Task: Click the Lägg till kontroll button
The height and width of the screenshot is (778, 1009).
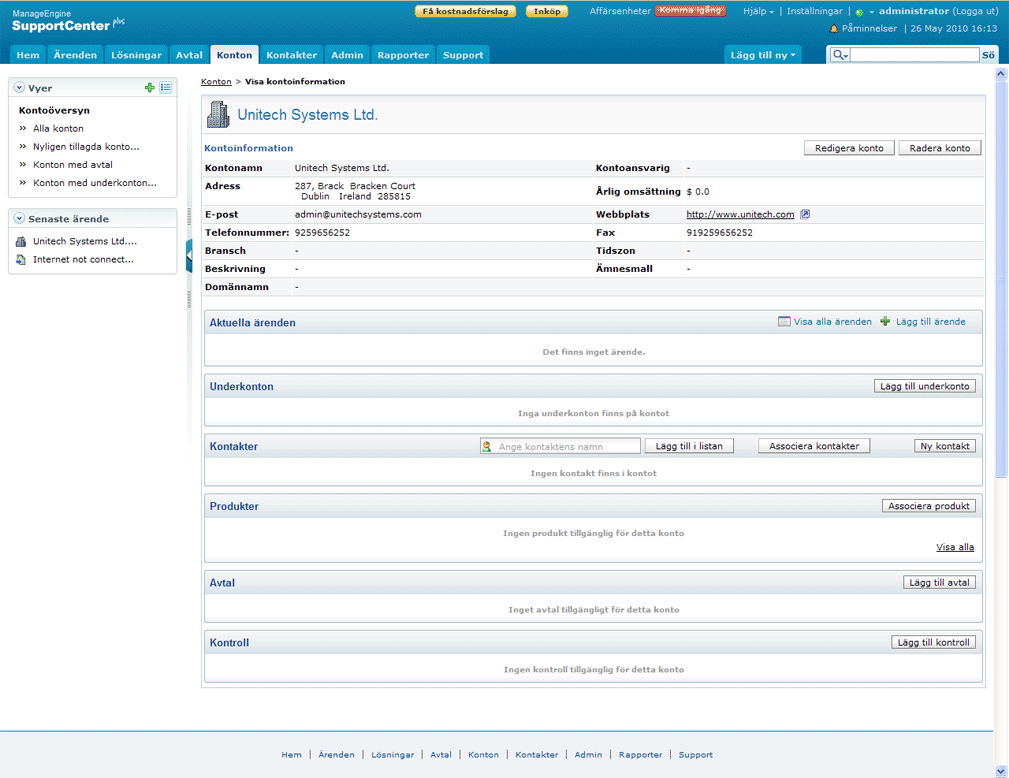Action: [933, 642]
